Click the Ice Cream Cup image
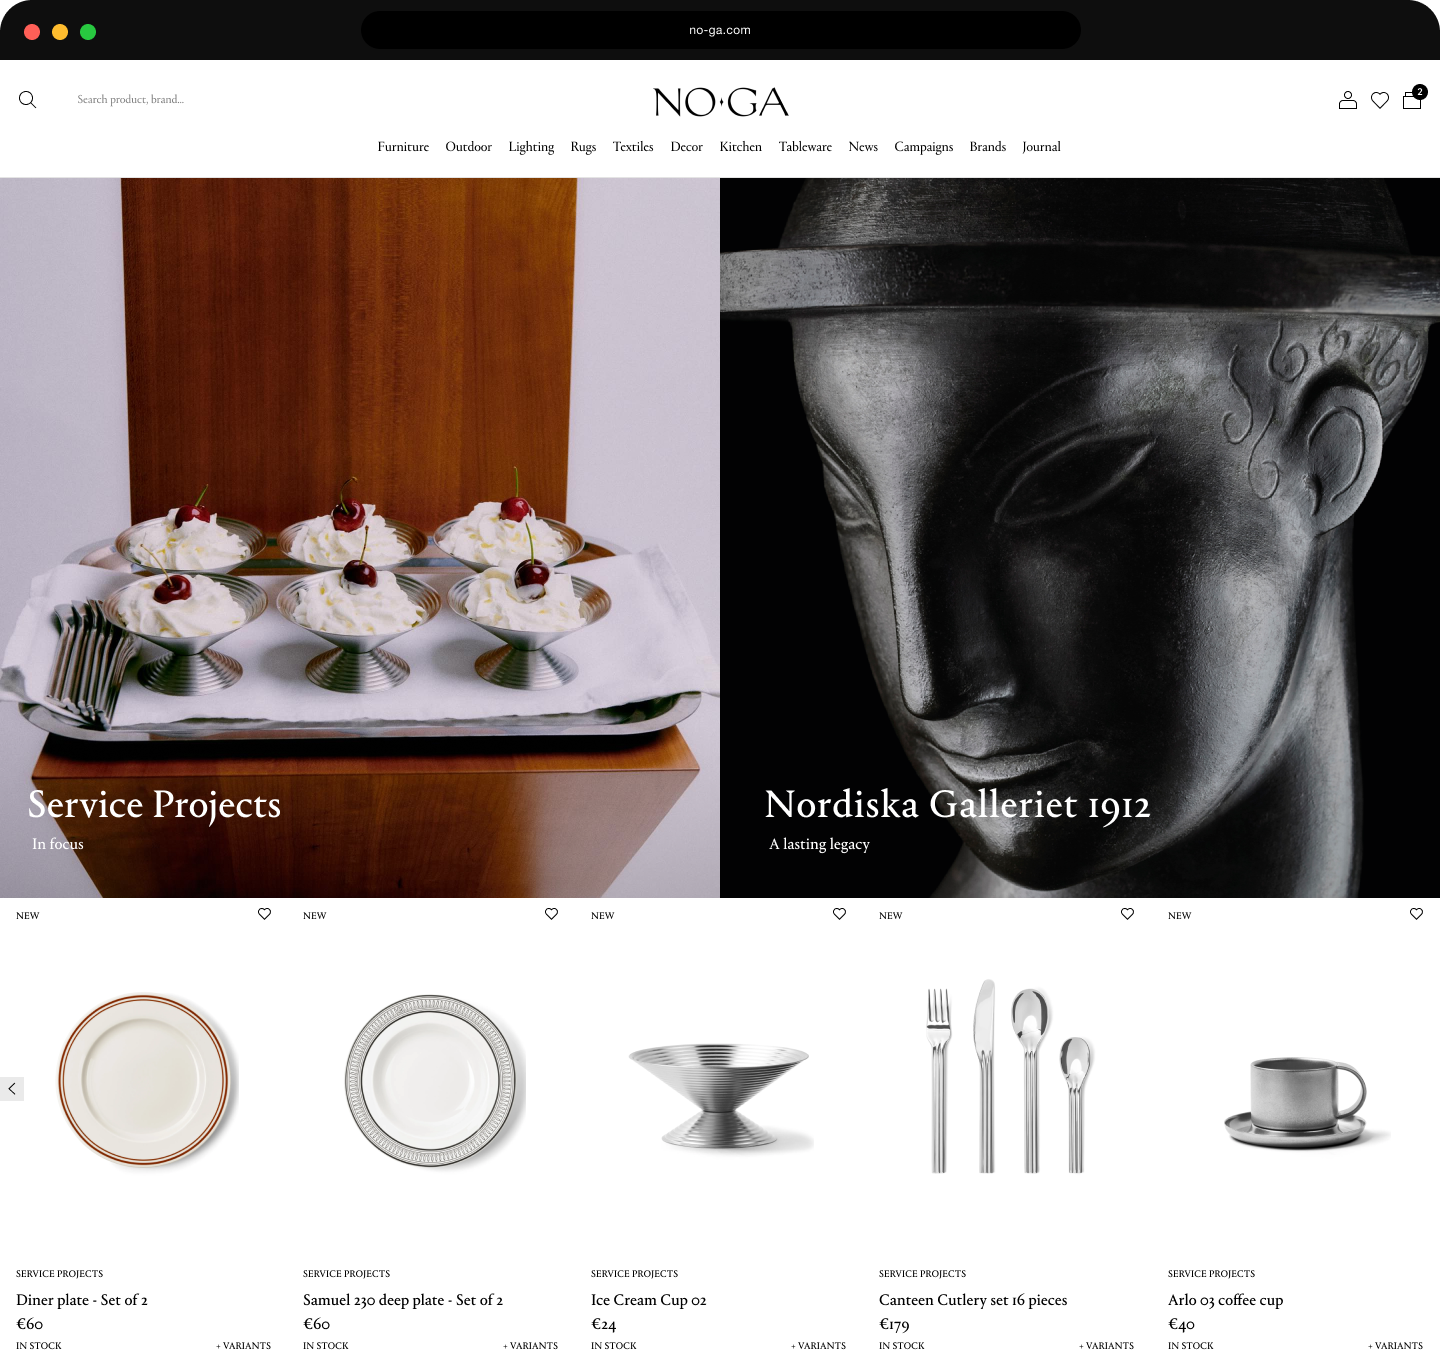The image size is (1440, 1372). (720, 1095)
